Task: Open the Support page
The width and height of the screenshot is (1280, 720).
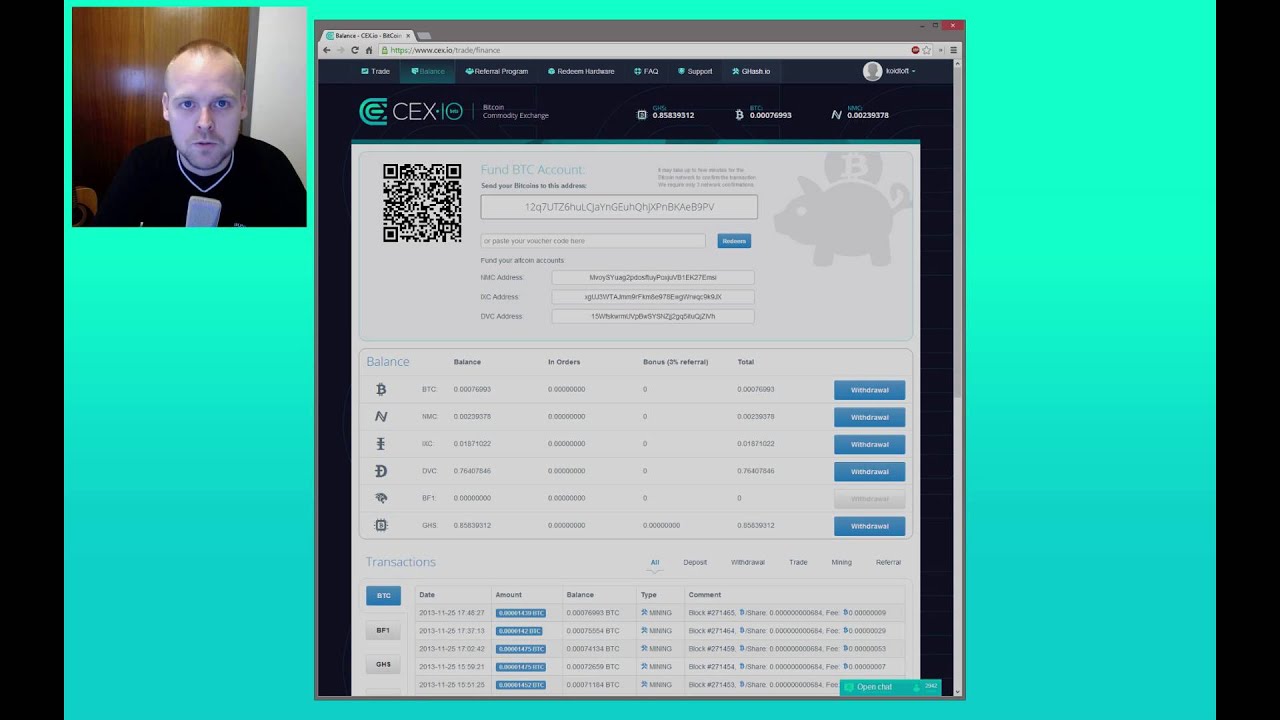Action: pyautogui.click(x=695, y=71)
